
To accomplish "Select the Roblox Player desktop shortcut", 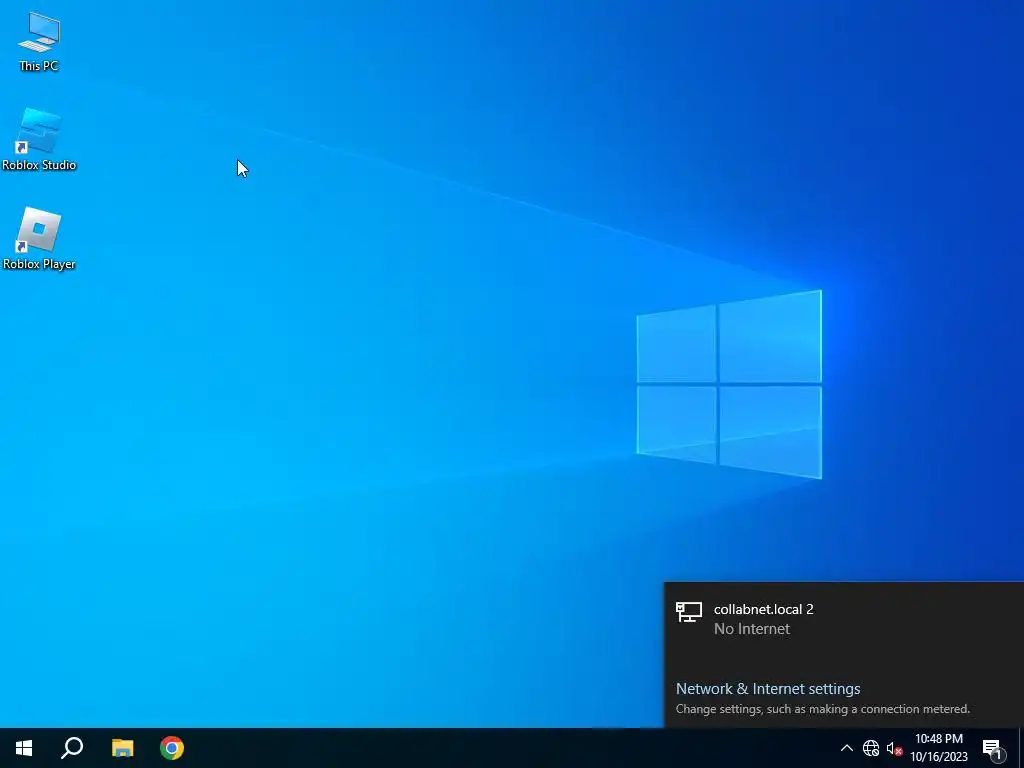I will pos(39,238).
